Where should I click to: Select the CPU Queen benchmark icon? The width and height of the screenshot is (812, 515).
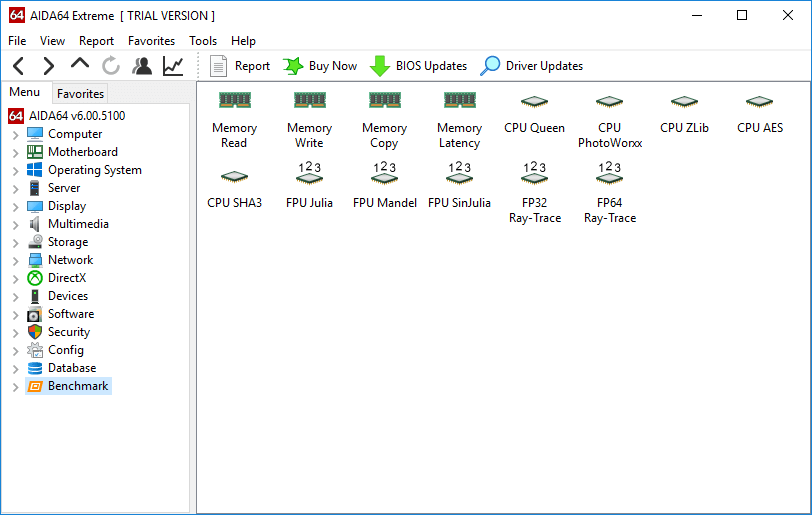[x=534, y=102]
